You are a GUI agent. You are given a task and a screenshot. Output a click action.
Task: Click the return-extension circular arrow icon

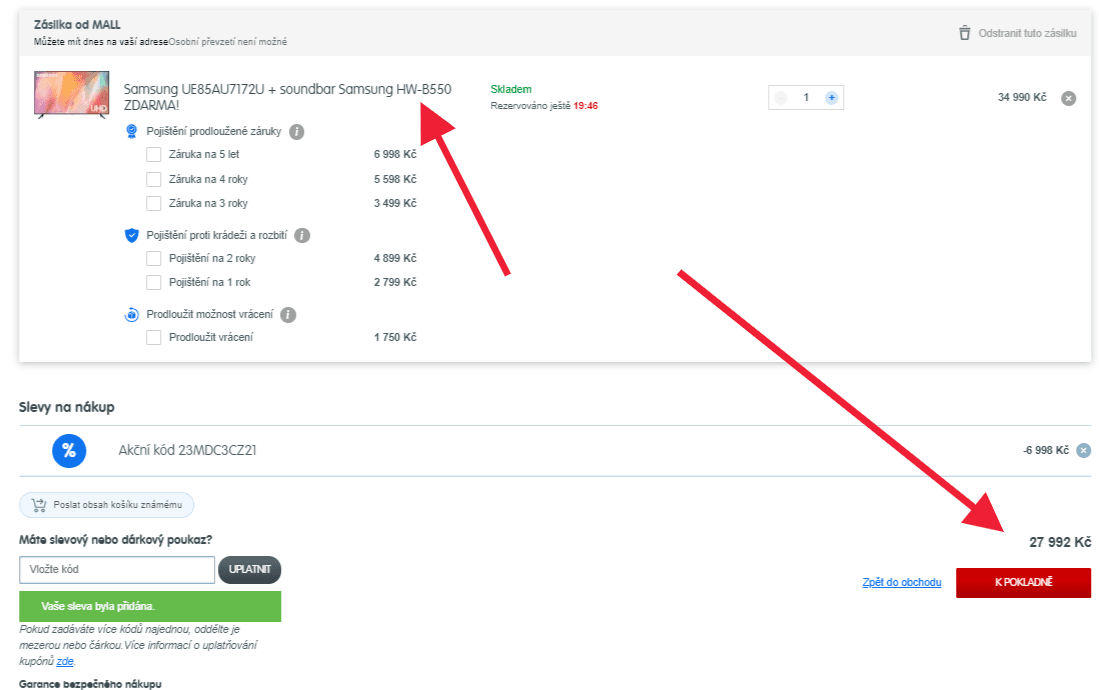131,315
